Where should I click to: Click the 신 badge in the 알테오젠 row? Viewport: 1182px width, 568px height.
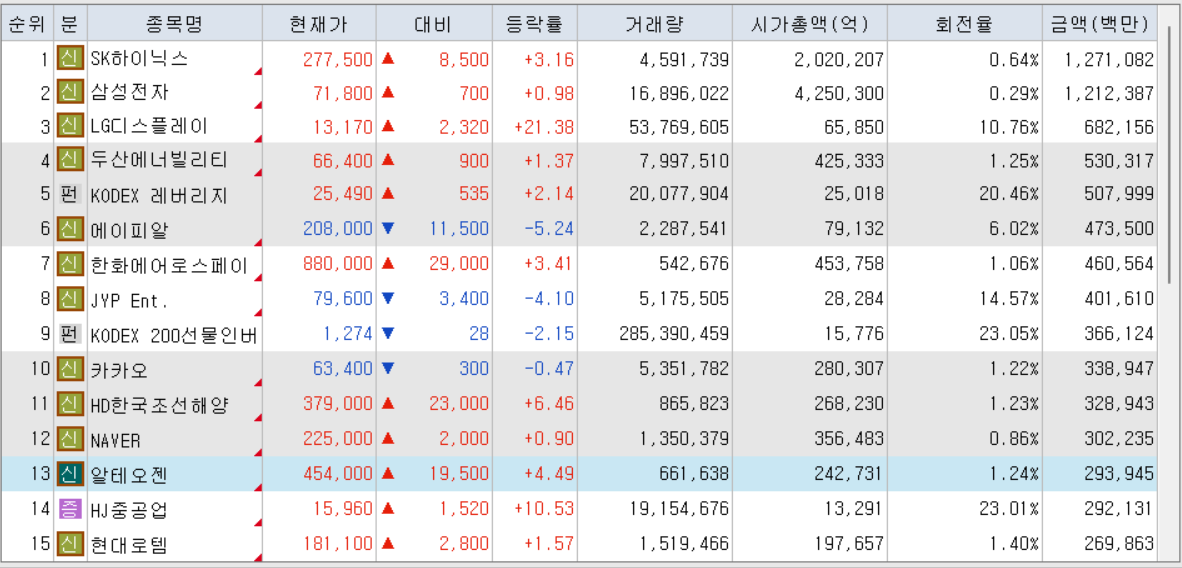69,474
